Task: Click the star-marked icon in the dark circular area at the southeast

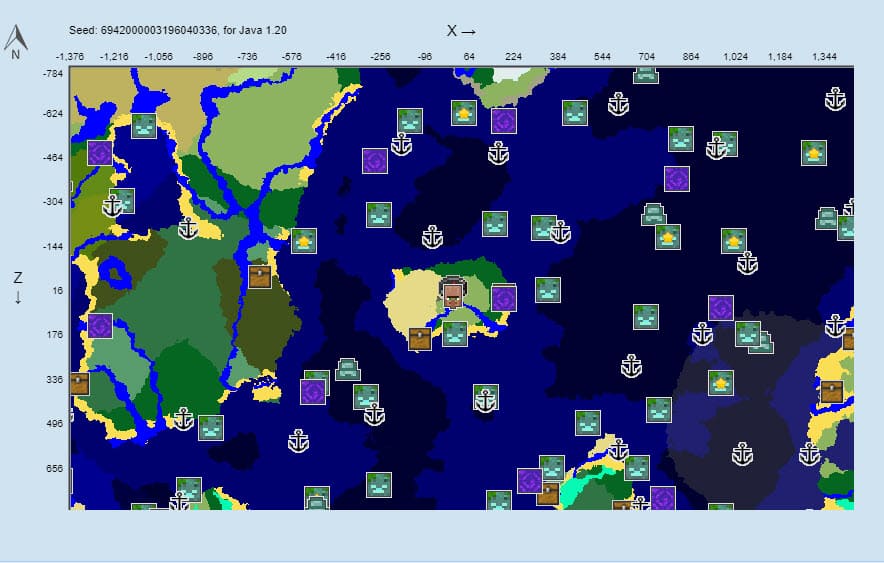Action: 721,383
